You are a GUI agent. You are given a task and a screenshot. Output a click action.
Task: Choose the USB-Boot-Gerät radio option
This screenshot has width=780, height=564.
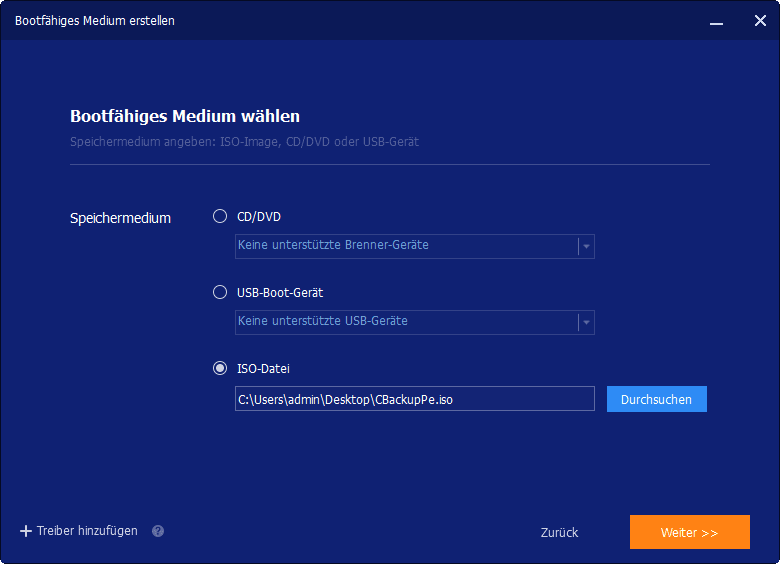pyautogui.click(x=220, y=292)
